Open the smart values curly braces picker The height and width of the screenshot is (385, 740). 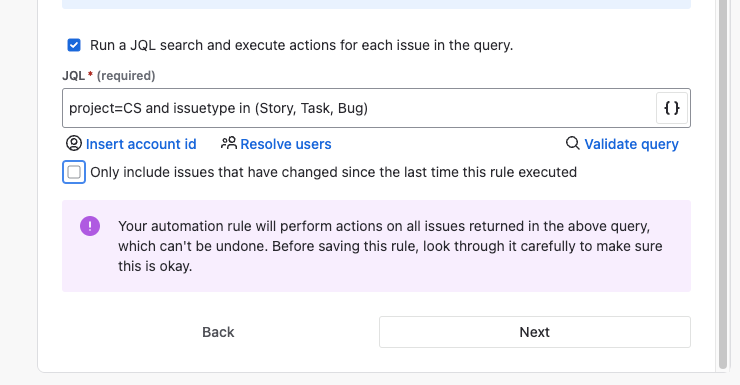point(672,108)
